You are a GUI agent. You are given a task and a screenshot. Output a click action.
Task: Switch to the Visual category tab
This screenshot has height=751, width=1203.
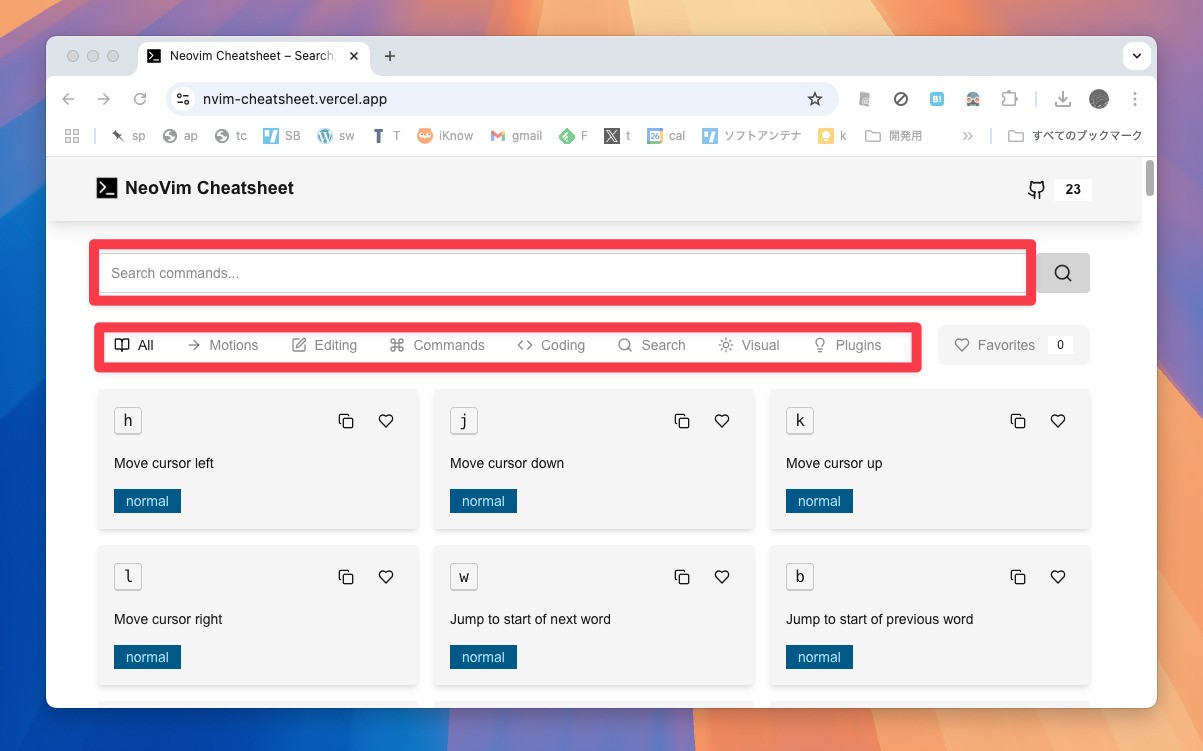point(749,345)
